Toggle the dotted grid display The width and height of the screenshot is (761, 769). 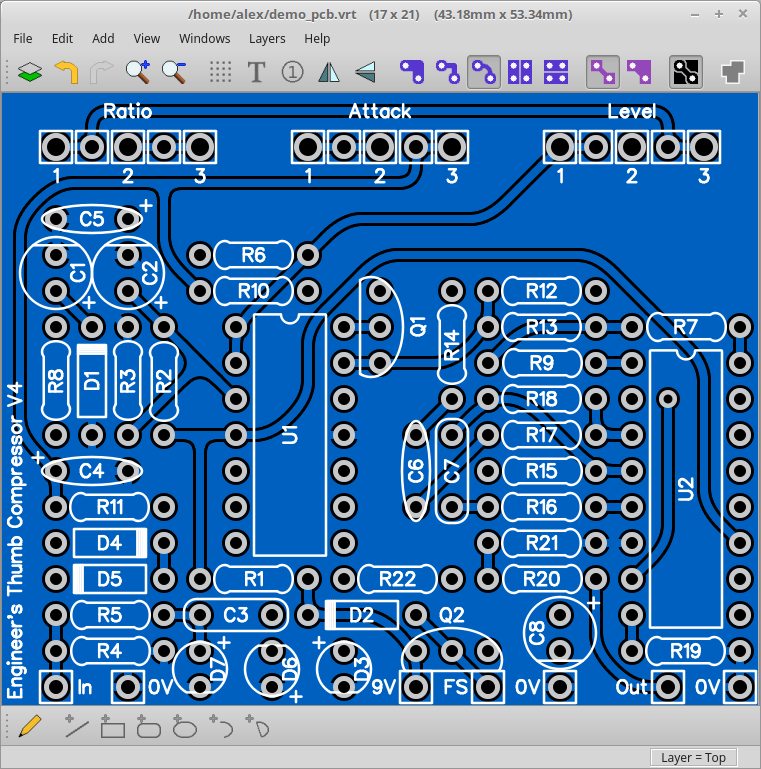click(x=220, y=72)
